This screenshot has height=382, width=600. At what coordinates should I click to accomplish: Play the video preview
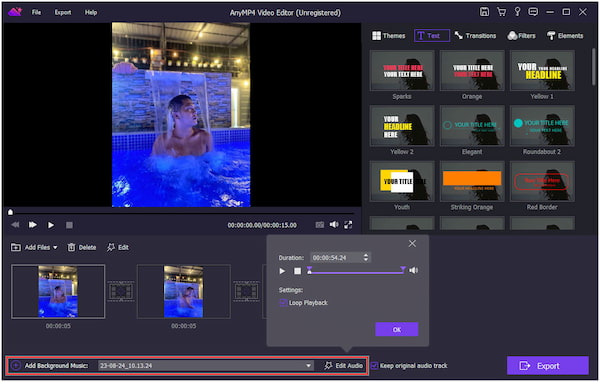tap(51, 225)
